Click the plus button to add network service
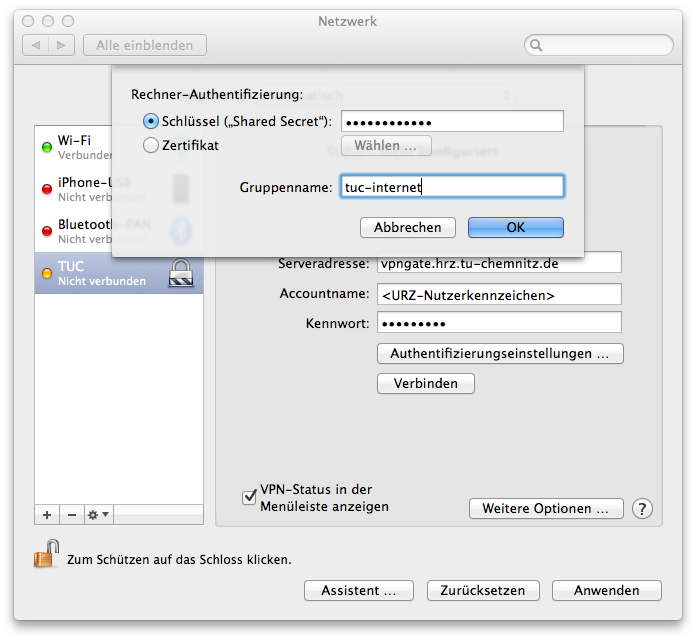 click(x=46, y=514)
